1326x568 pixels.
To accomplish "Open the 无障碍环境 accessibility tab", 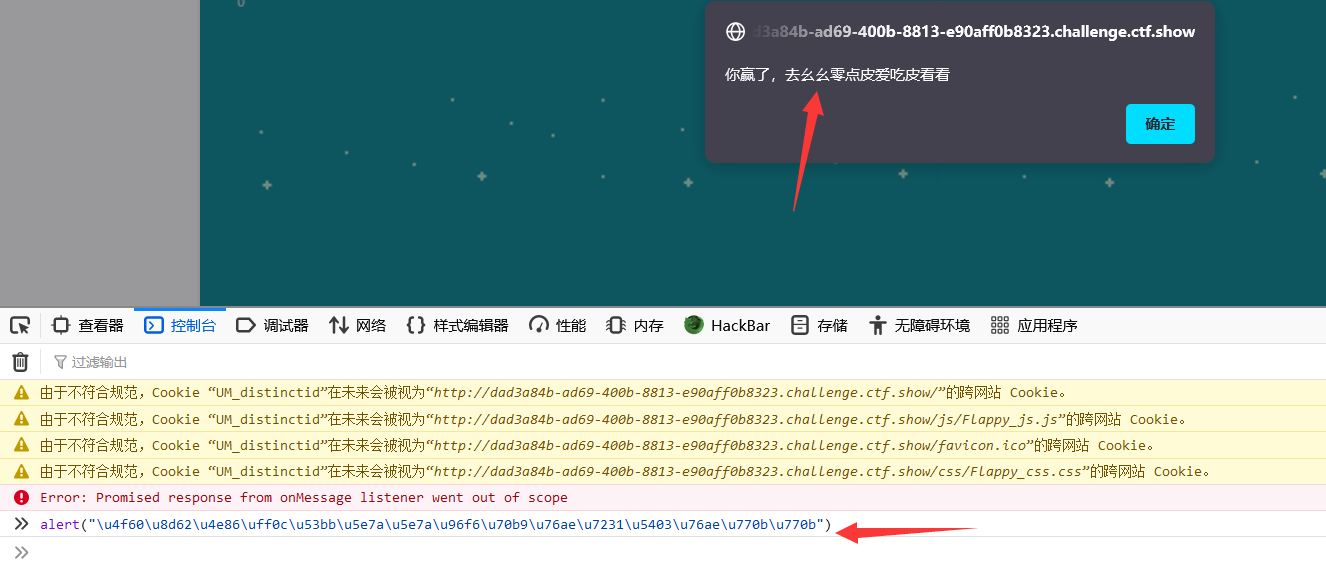I will coord(920,325).
